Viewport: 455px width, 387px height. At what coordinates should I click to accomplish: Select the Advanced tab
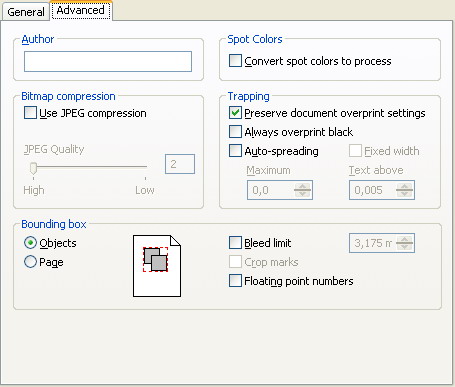click(x=81, y=10)
